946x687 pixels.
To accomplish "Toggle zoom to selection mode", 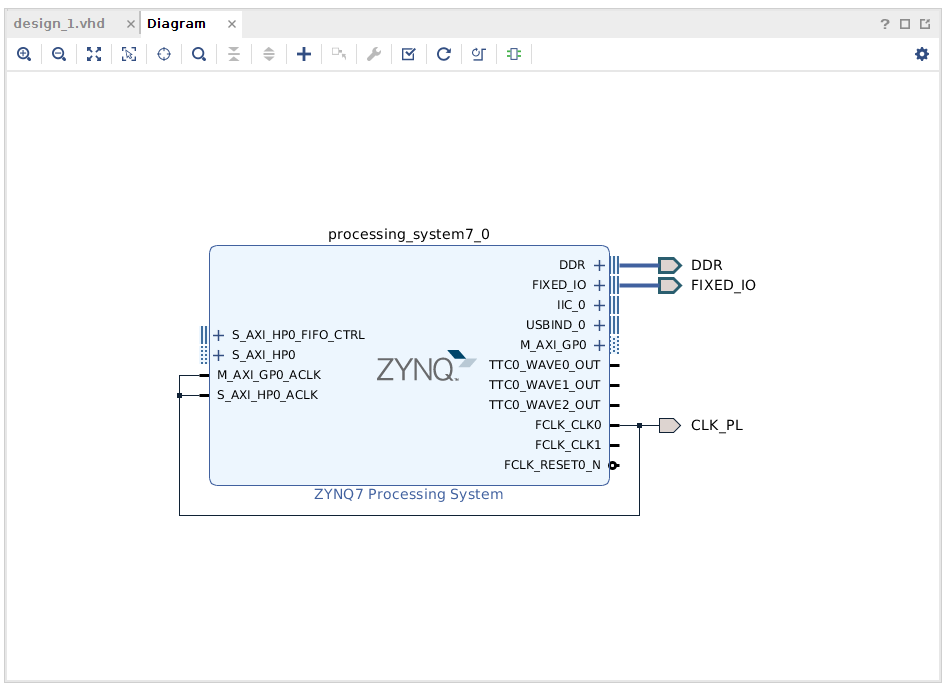I will click(128, 54).
